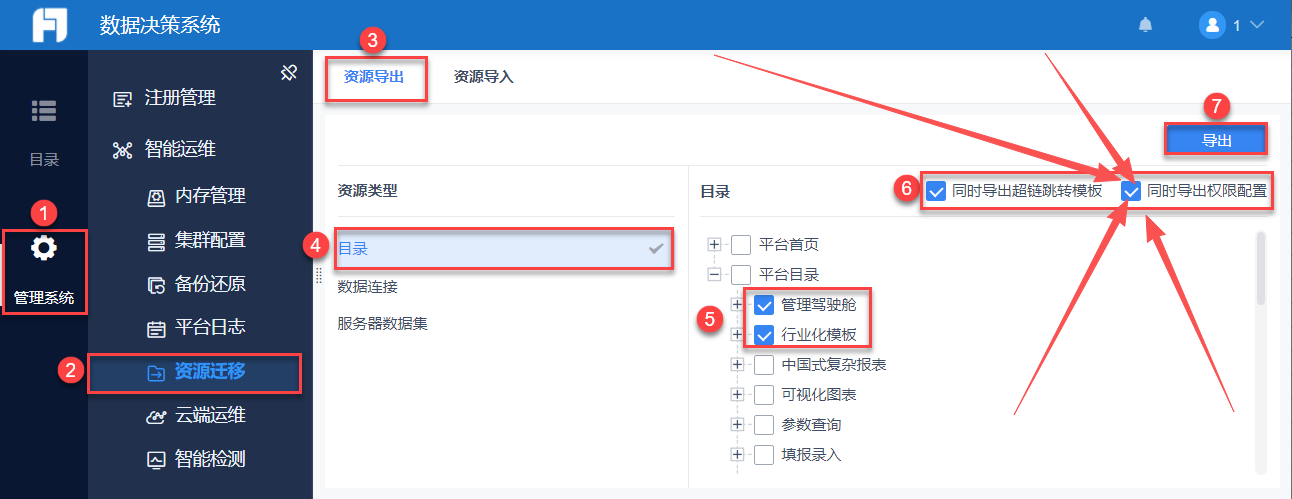Select 智能检测 in the sidebar
Screen dimensions: 1292x499
point(210,459)
